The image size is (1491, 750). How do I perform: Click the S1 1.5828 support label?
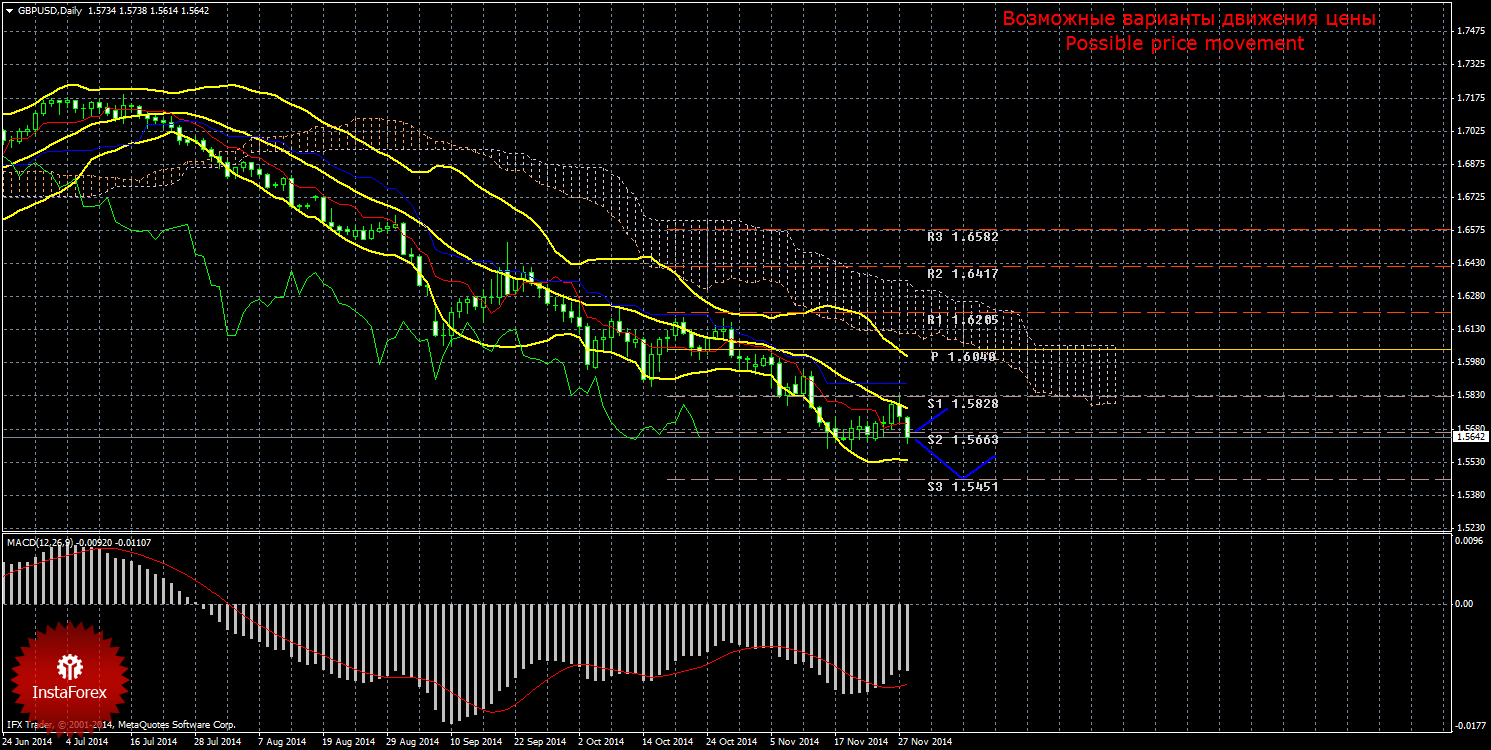(962, 403)
